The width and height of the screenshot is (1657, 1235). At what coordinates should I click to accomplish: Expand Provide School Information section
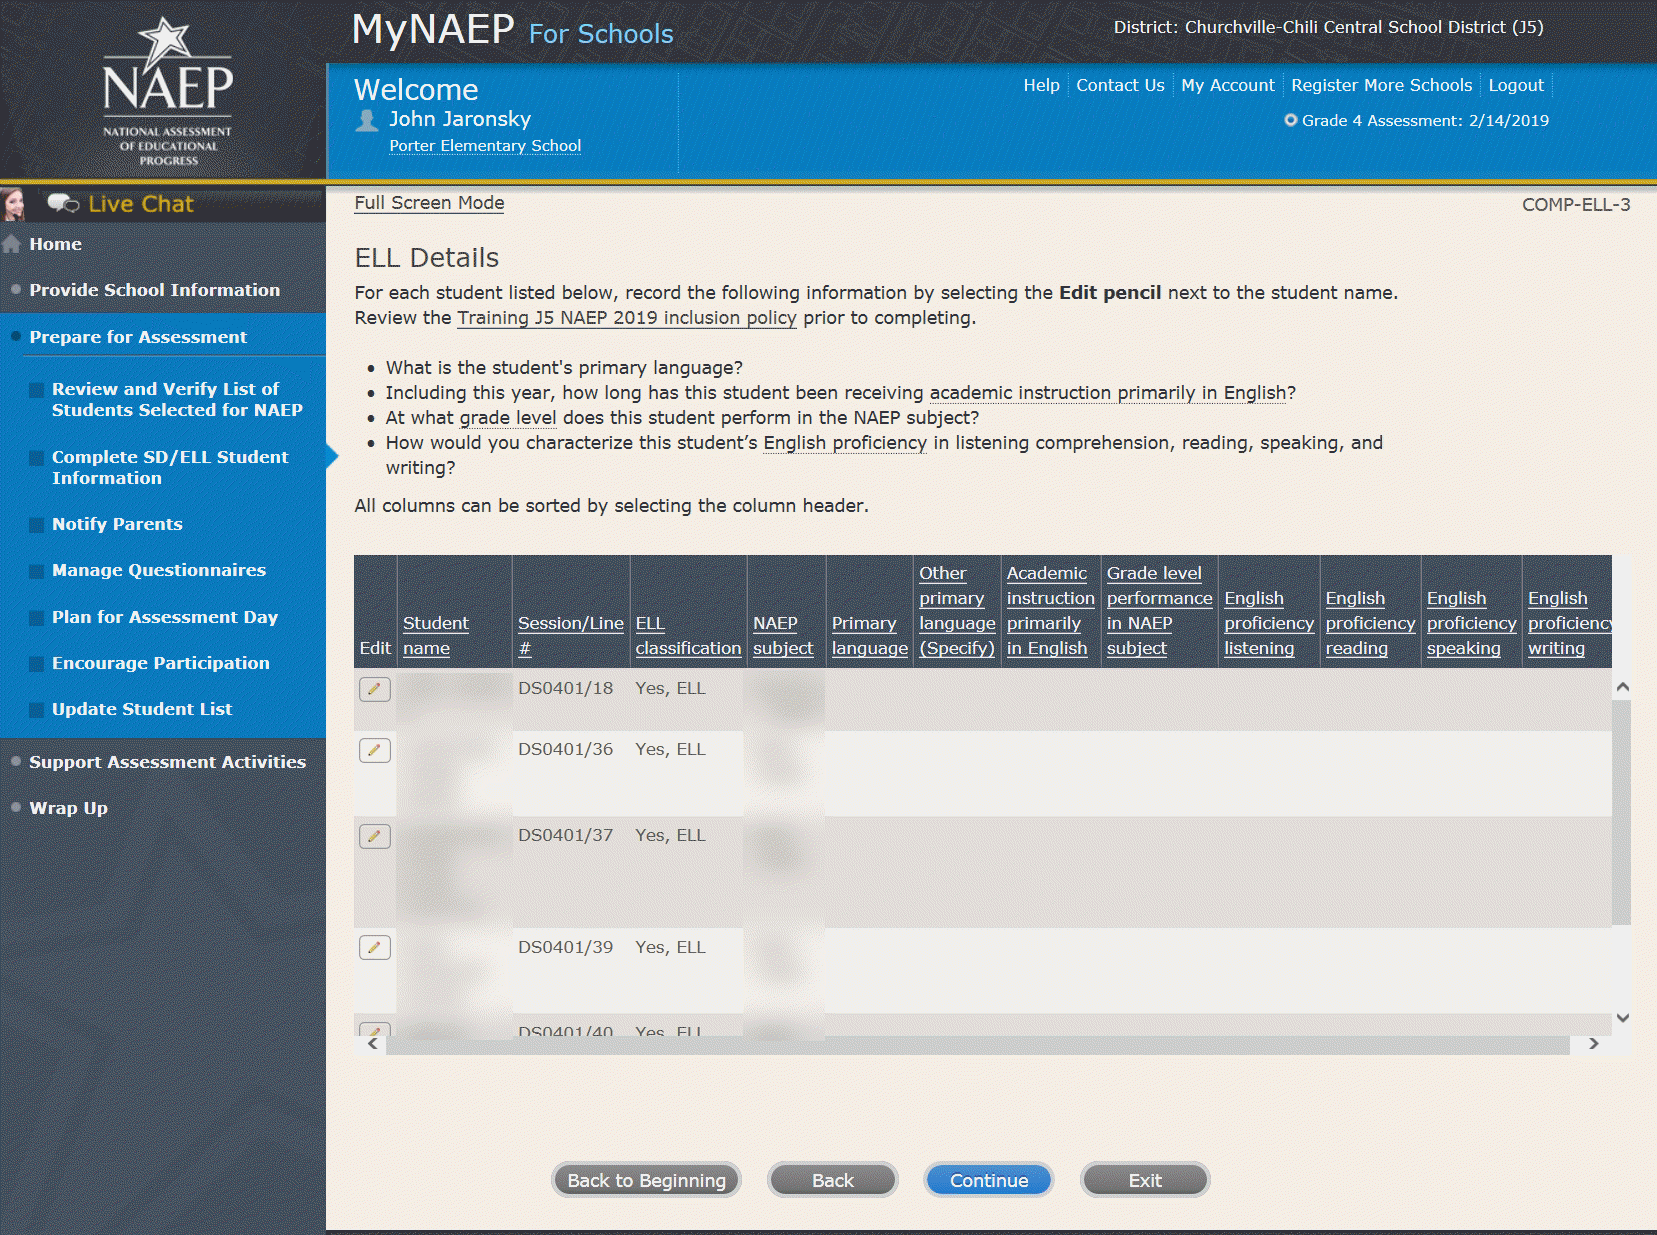click(155, 290)
